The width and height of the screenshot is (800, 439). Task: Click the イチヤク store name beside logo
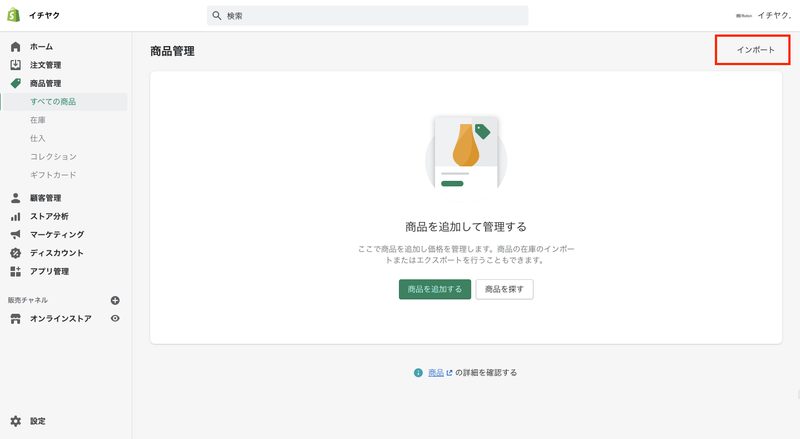click(44, 15)
